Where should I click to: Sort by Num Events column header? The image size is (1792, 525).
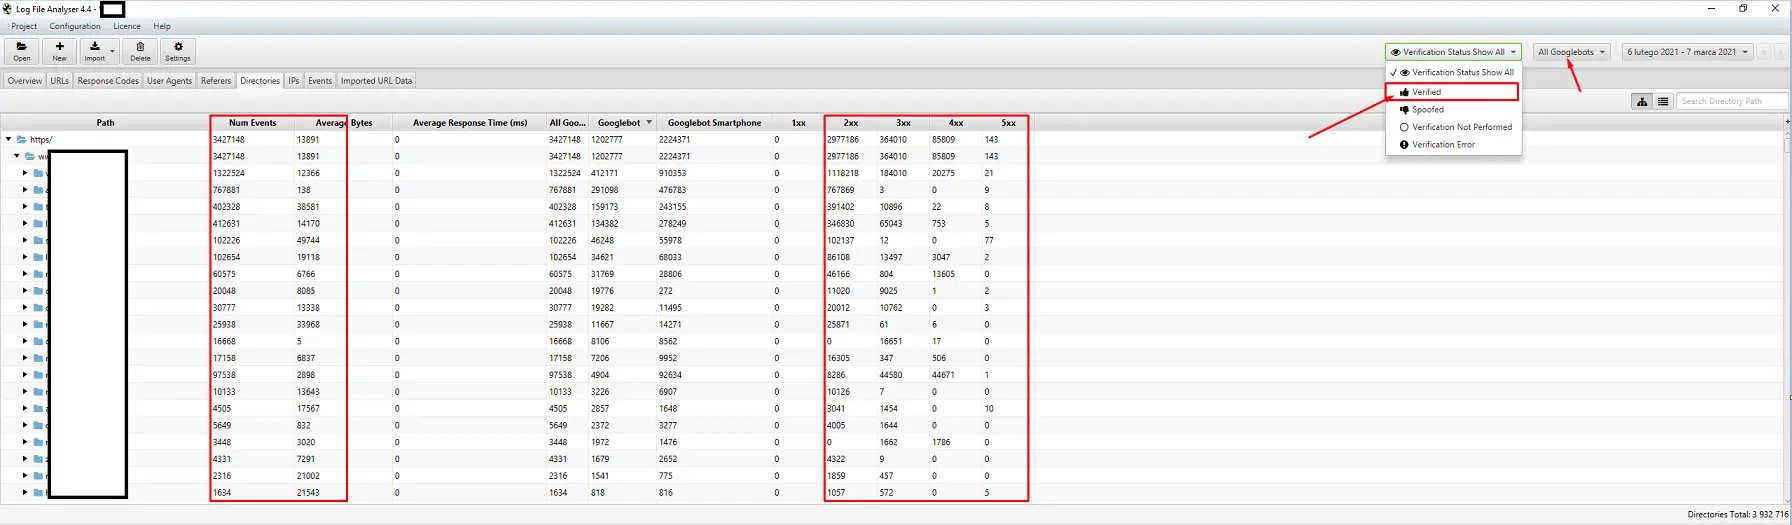252,123
